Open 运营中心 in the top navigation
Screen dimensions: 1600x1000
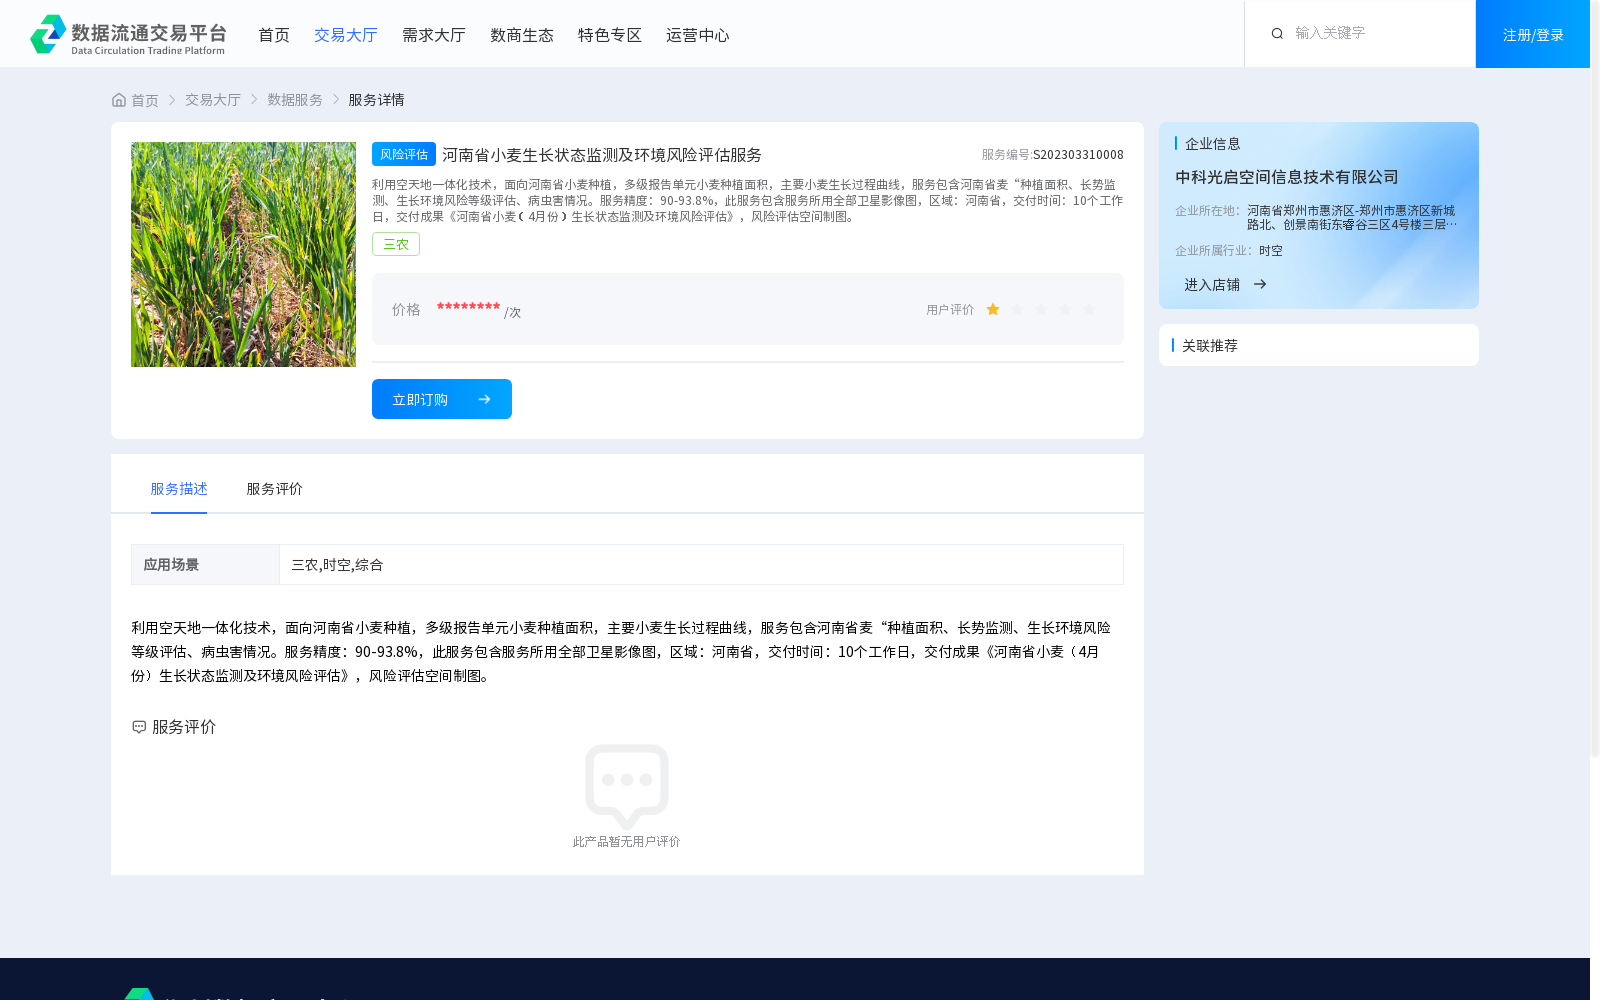tap(698, 35)
